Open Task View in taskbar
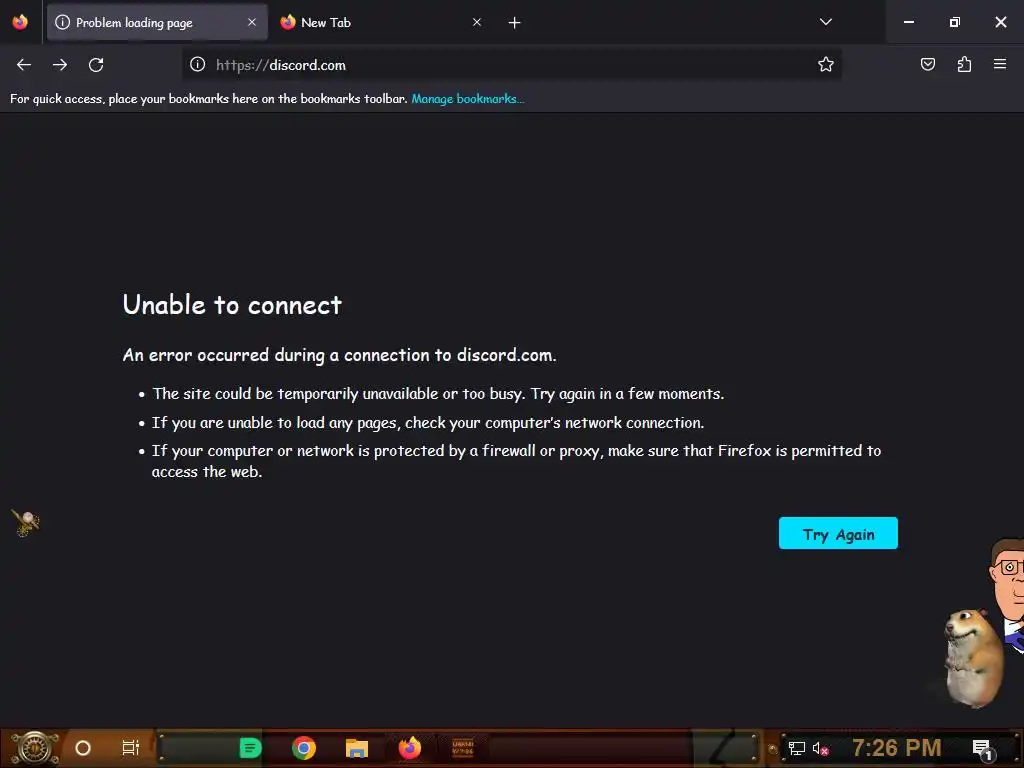This screenshot has height=768, width=1024. [131, 748]
